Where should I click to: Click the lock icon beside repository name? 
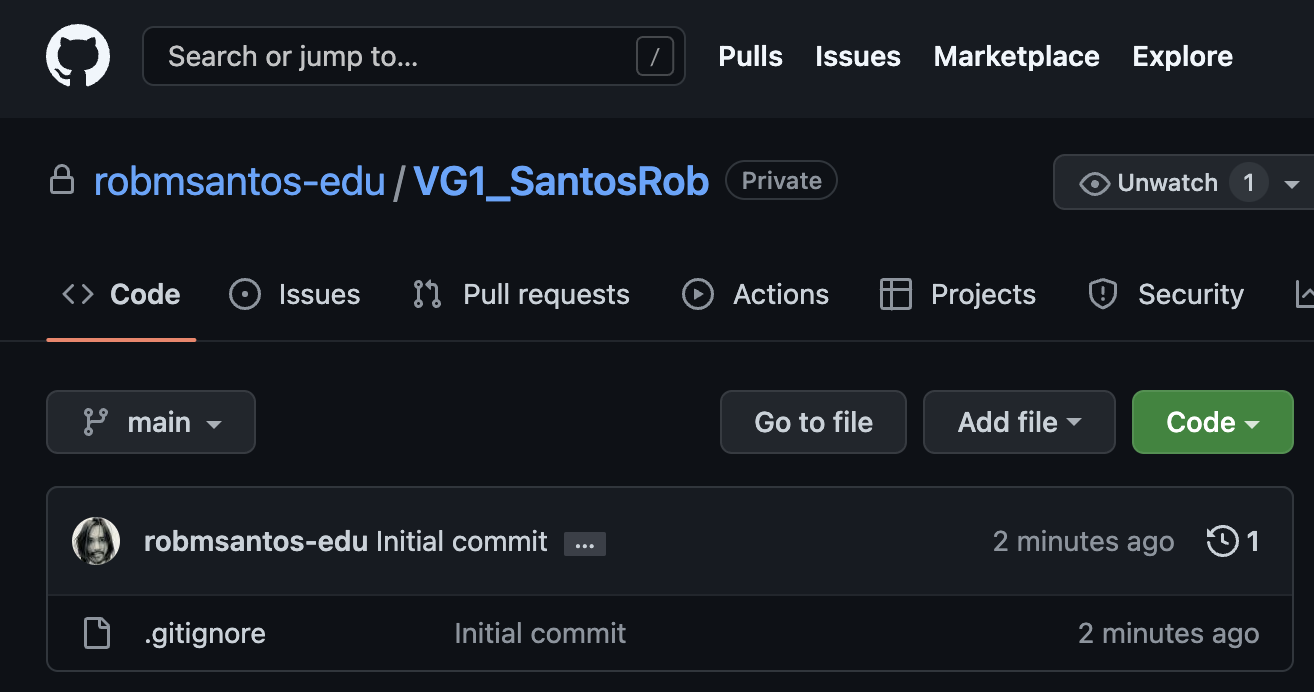click(62, 181)
